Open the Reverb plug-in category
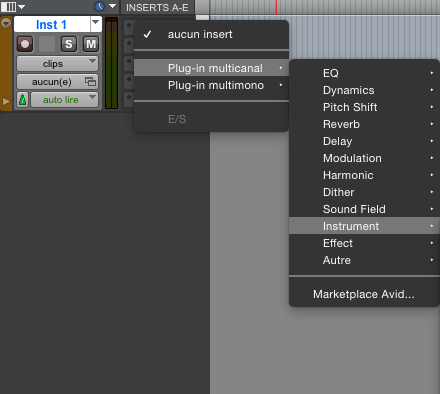Image resolution: width=440 pixels, height=394 pixels. [364, 124]
